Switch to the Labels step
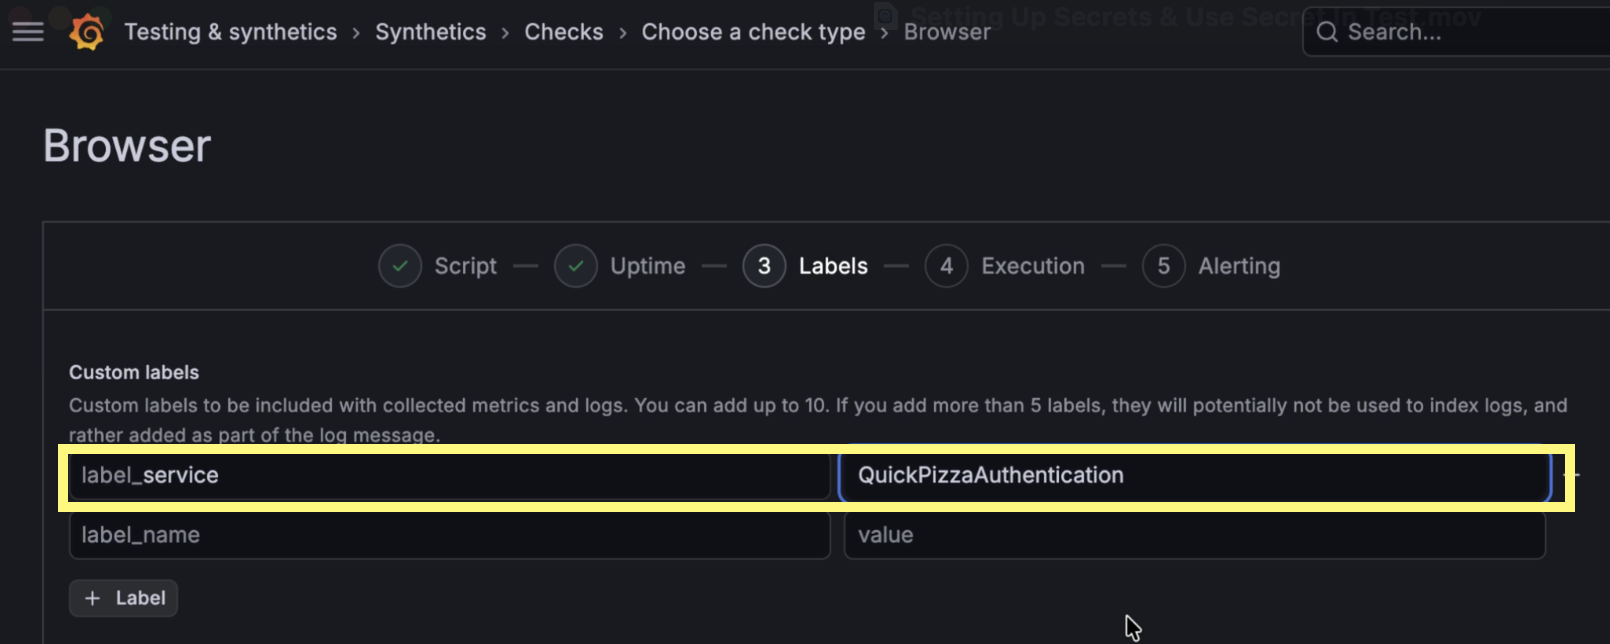1610x644 pixels. point(834,266)
